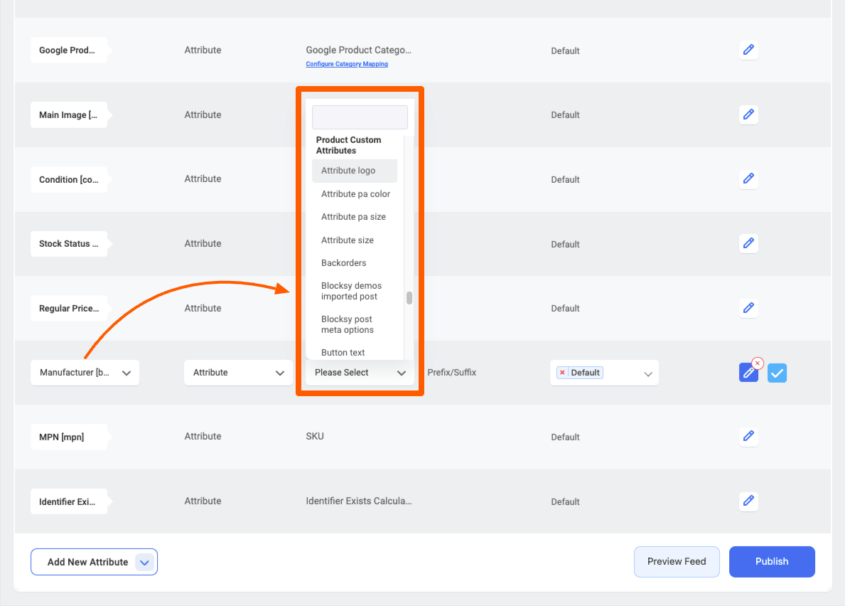Toggle the Please Select dropdown
Viewport: 845px width, 606px height.
359,373
